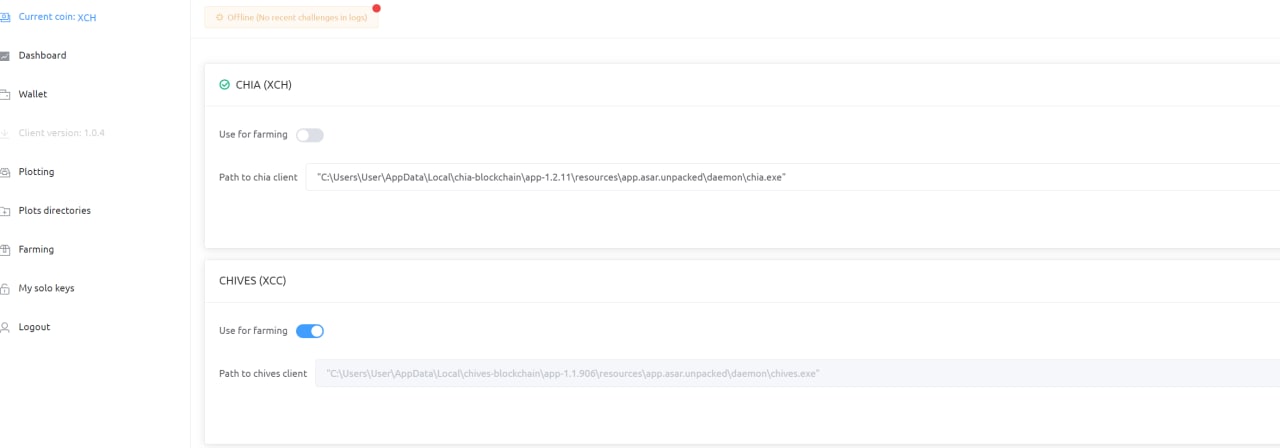Go to the Plotting section
Viewport: 1280px width, 448px height.
[36, 172]
